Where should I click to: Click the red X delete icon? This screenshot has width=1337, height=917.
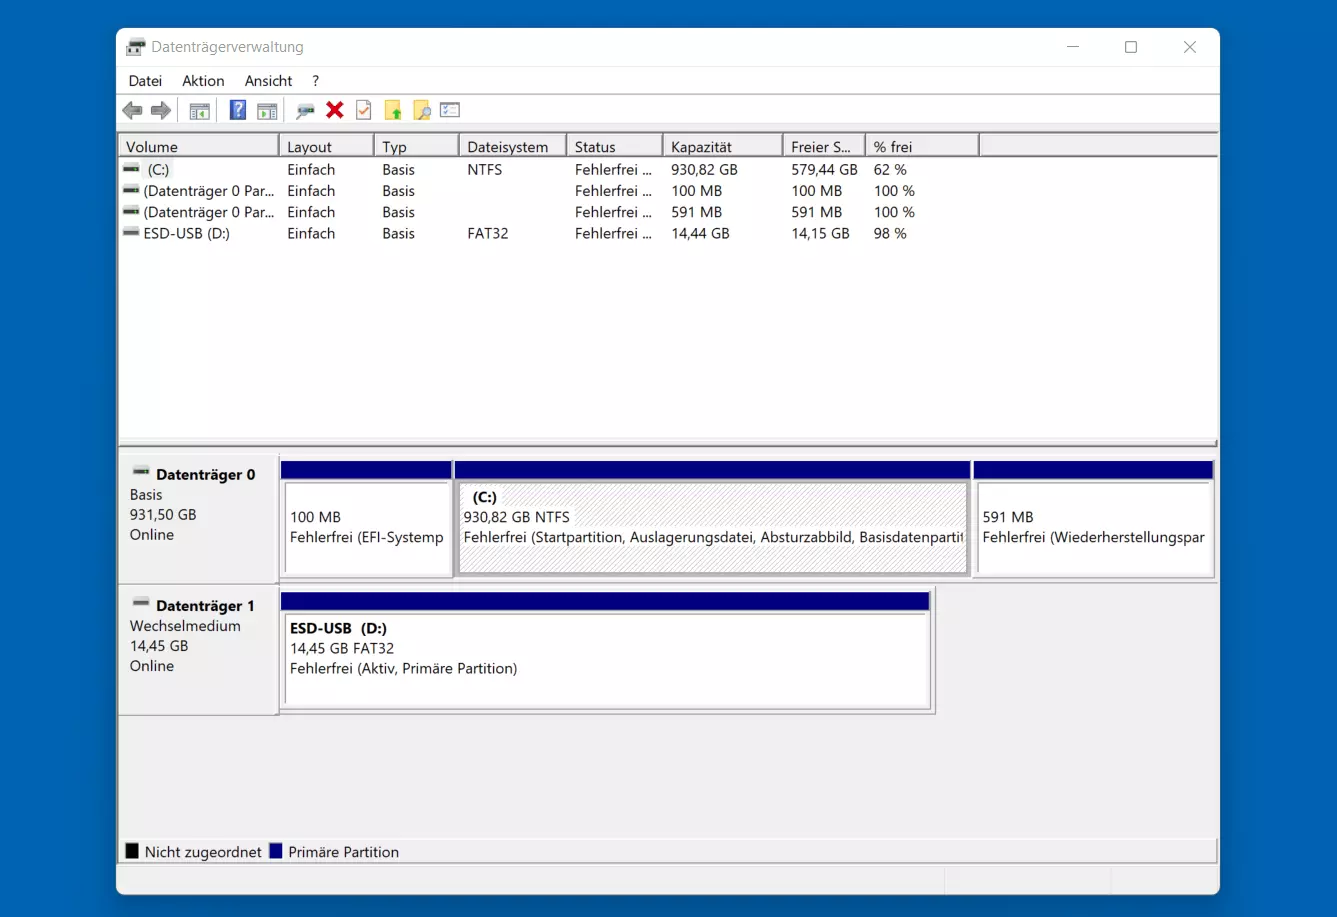(x=335, y=110)
